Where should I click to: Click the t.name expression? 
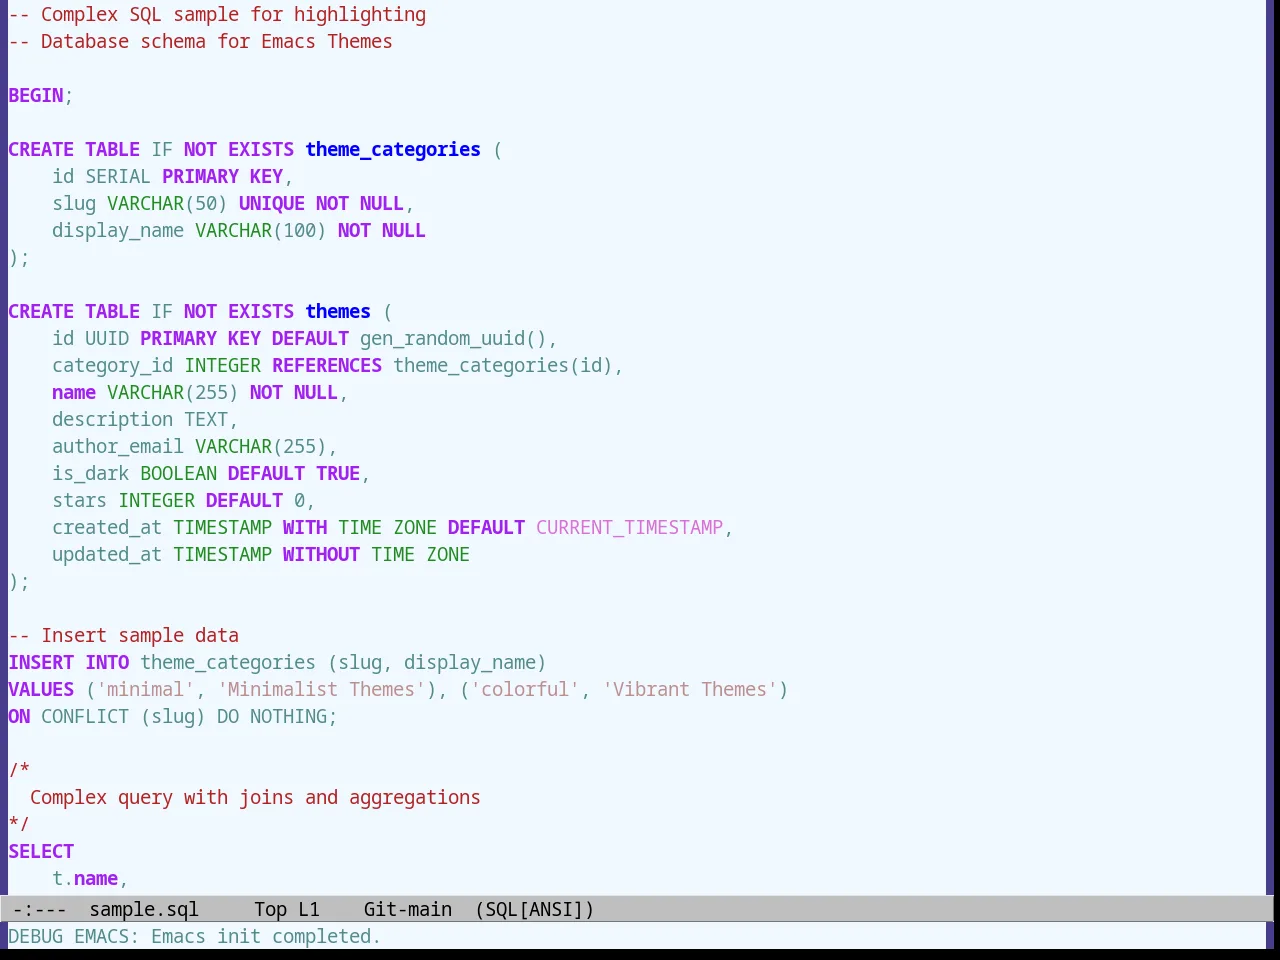85,878
